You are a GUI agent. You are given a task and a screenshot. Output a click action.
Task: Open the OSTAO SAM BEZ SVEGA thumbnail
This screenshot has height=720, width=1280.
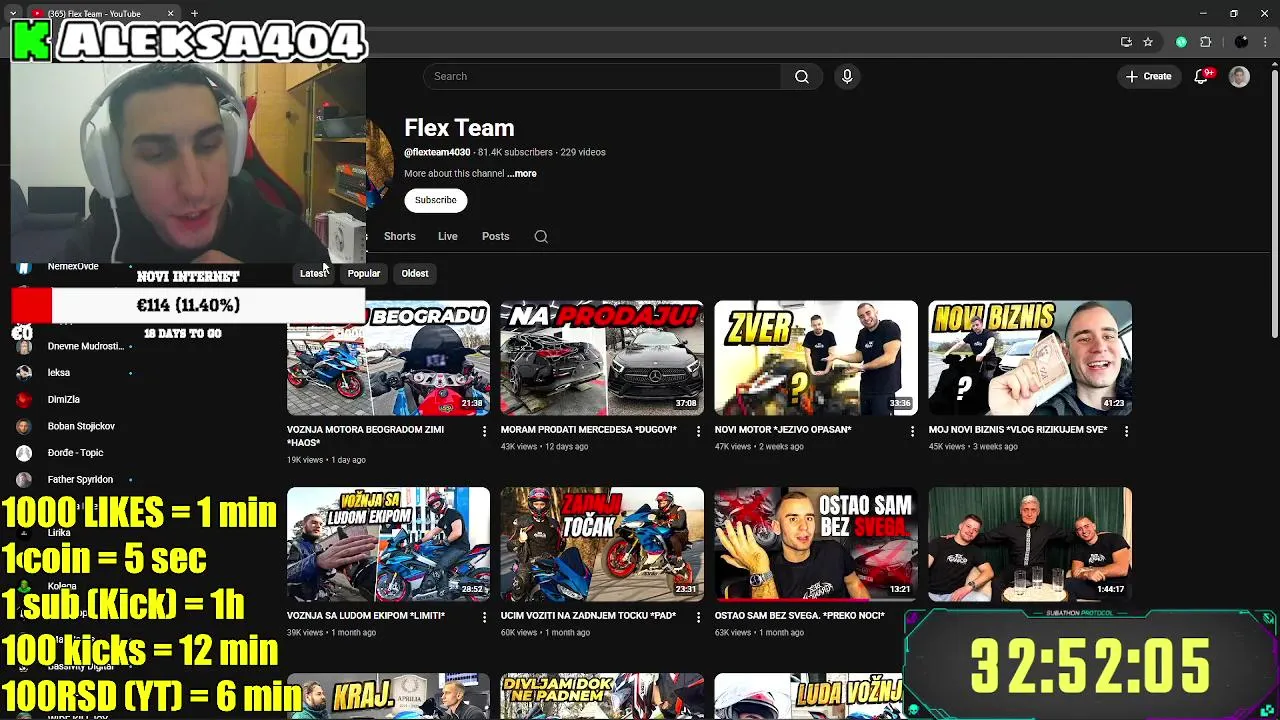(x=816, y=544)
